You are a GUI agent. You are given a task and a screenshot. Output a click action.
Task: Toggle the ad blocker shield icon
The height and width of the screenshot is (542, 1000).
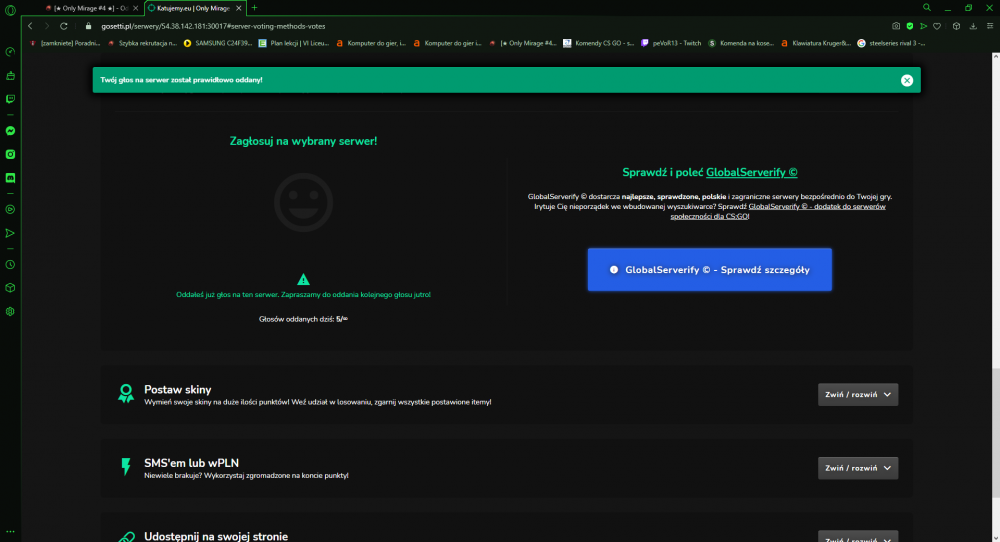click(x=910, y=26)
